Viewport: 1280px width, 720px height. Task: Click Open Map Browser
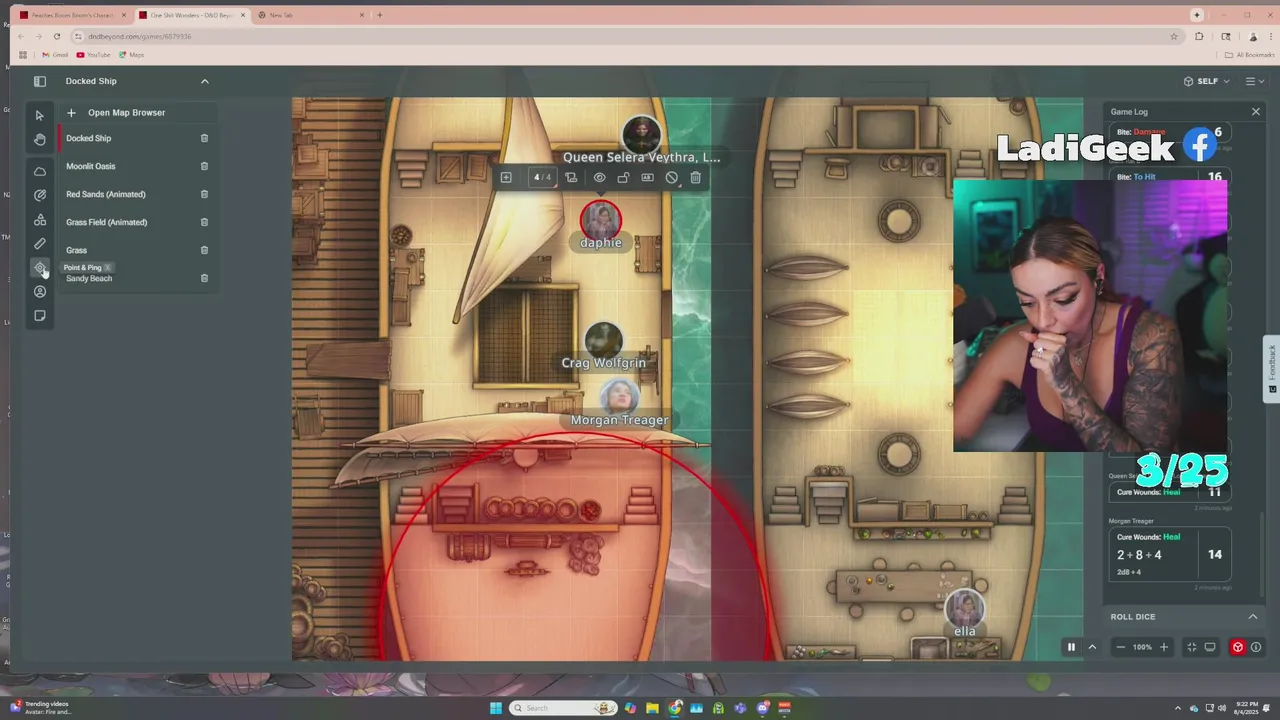click(126, 113)
